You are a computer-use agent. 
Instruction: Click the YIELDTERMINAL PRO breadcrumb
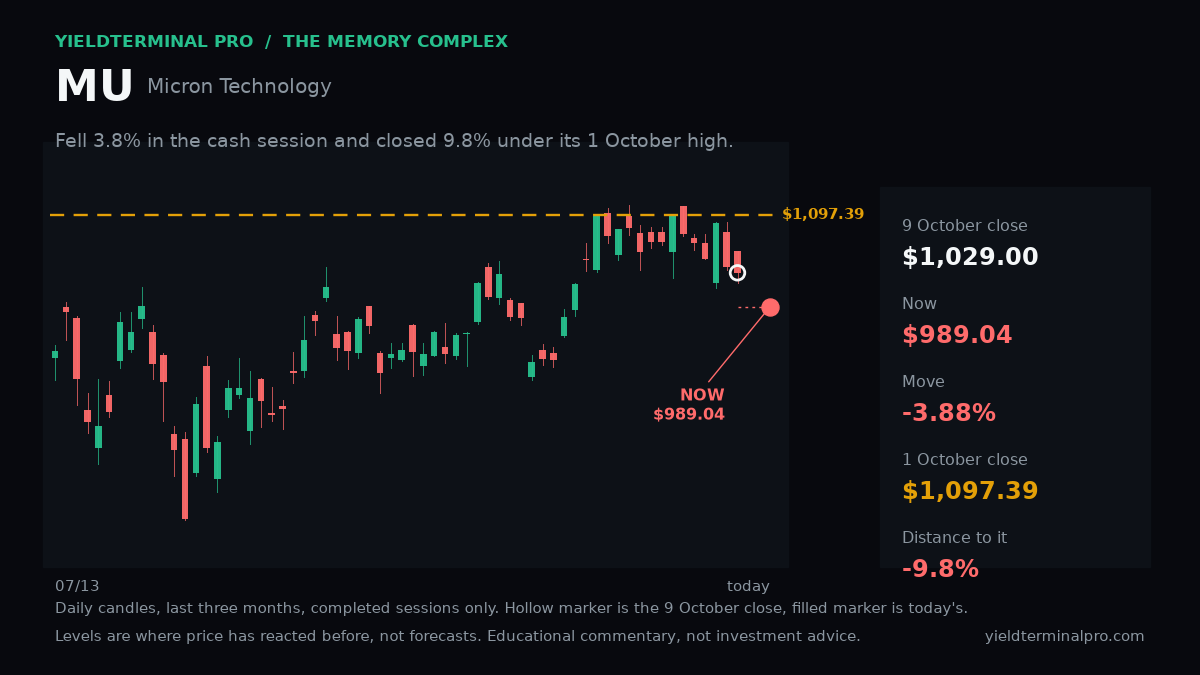[154, 42]
